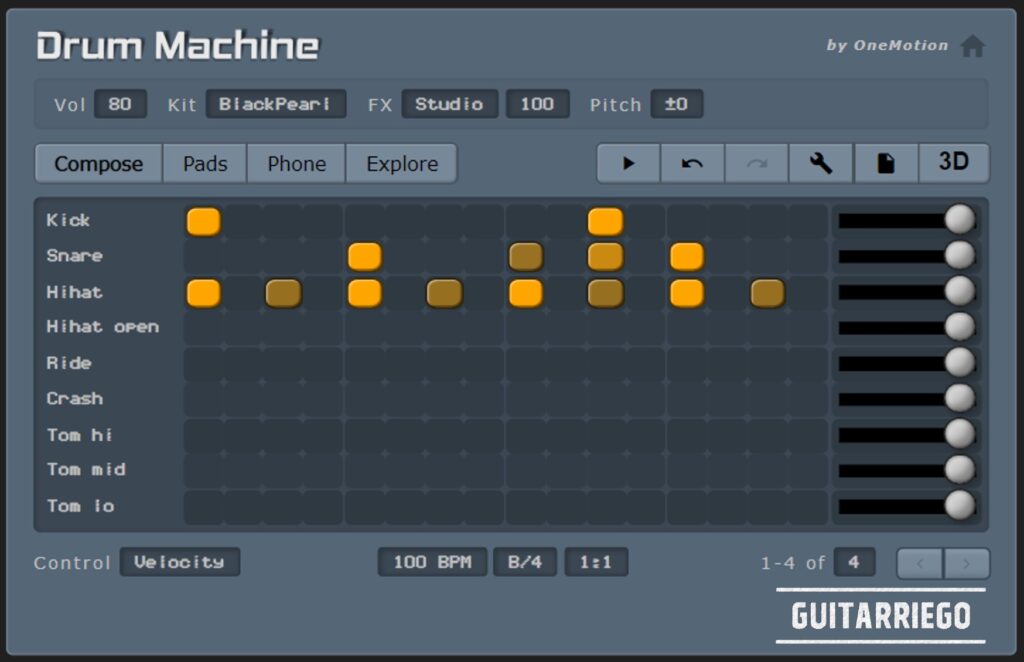Image resolution: width=1024 pixels, height=662 pixels.
Task: Click the Hihat open track label
Action: tap(103, 326)
